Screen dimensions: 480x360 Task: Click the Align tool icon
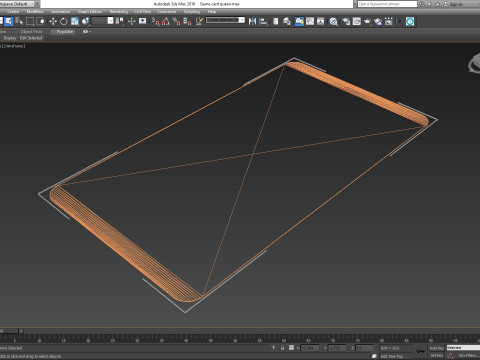(x=263, y=21)
